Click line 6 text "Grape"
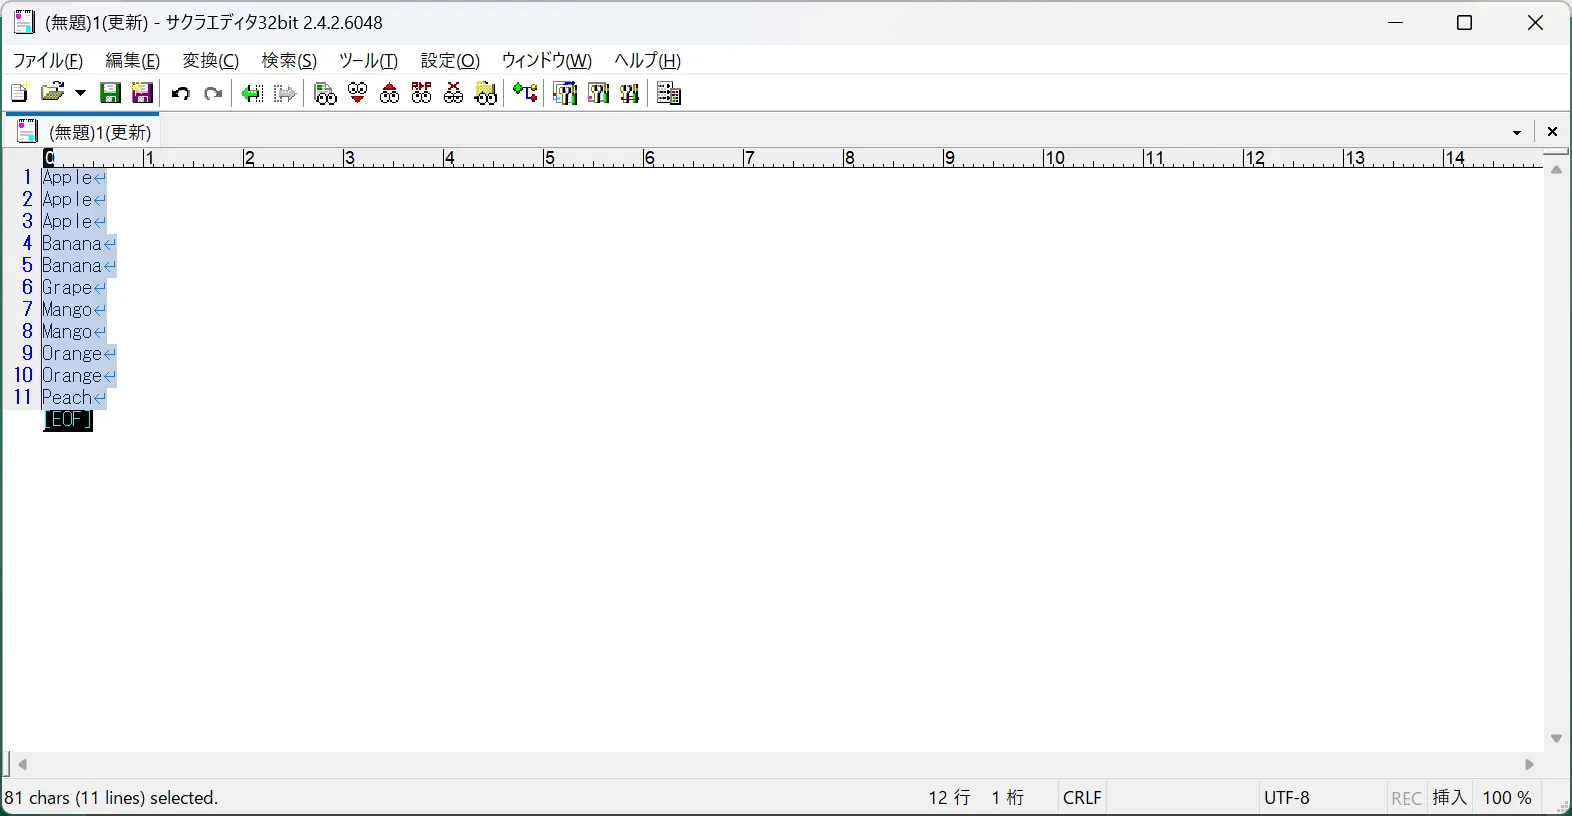This screenshot has width=1572, height=816. coord(67,288)
